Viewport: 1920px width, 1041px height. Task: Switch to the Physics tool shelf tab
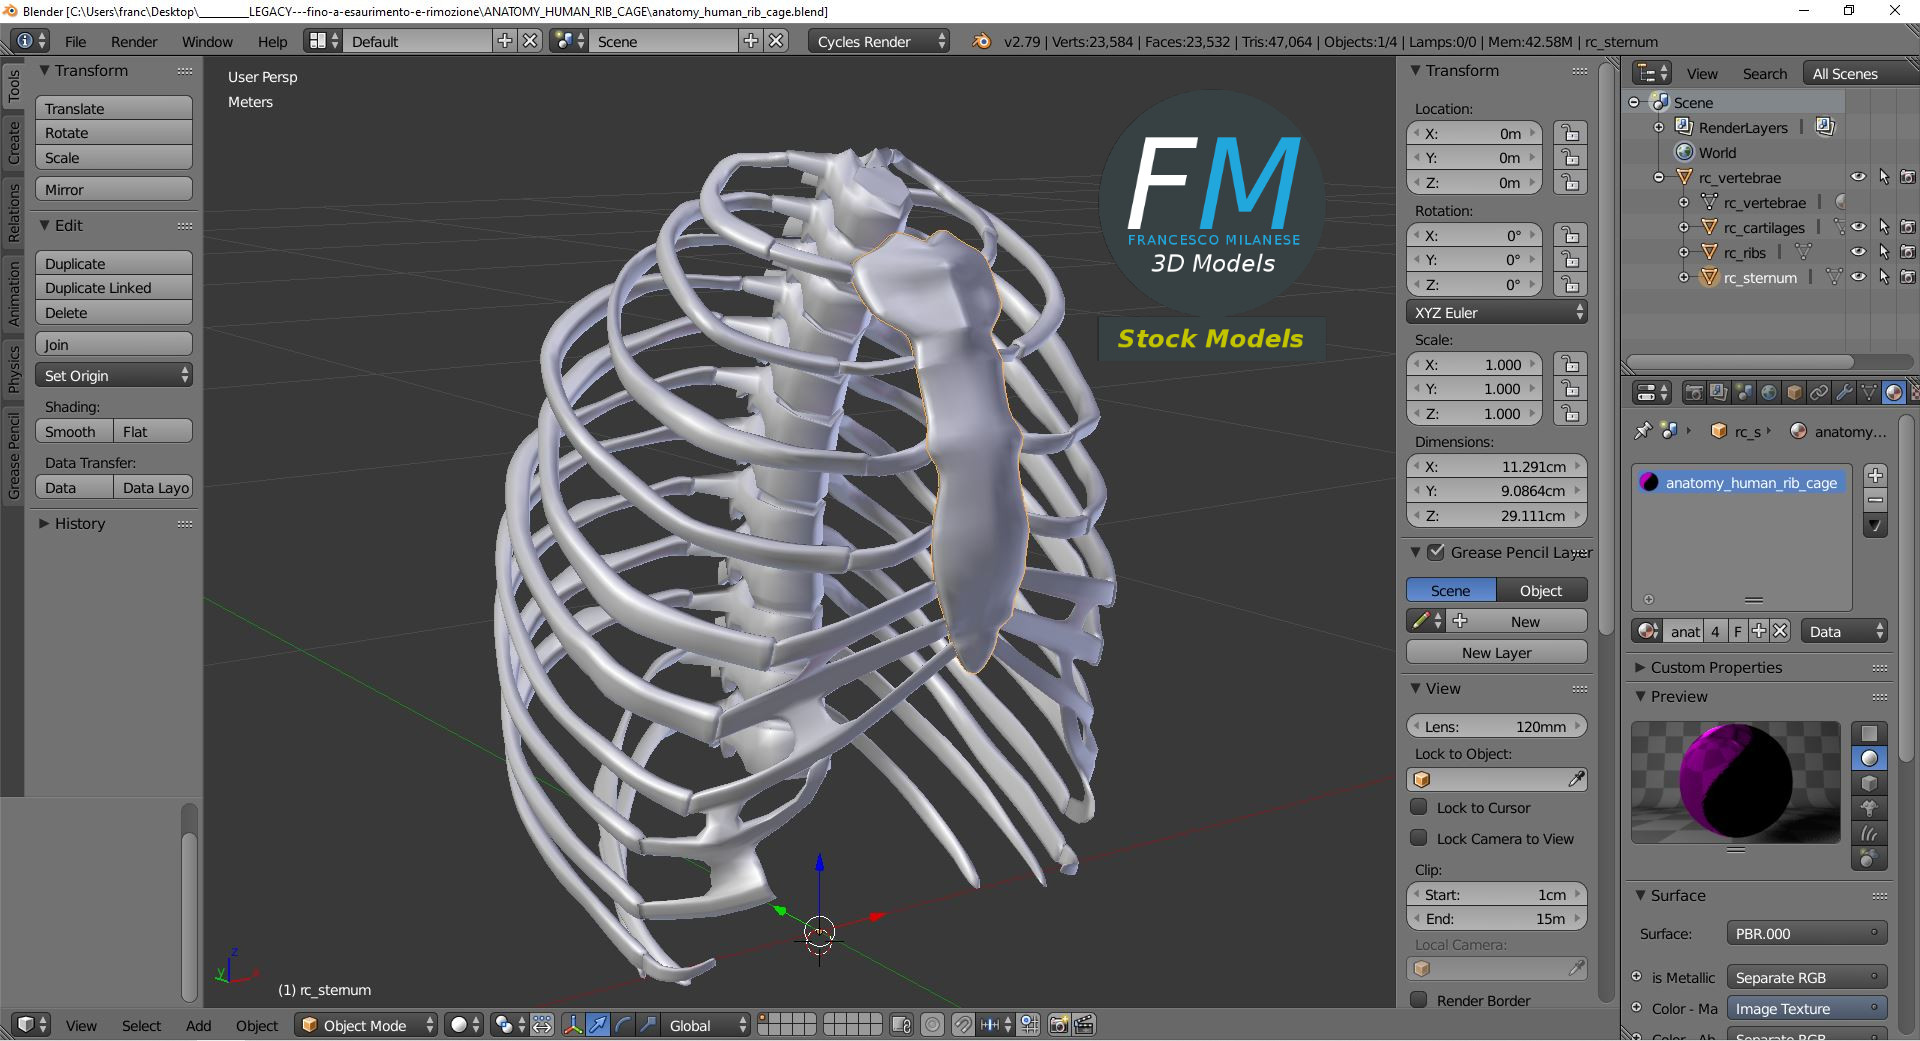[x=13, y=368]
